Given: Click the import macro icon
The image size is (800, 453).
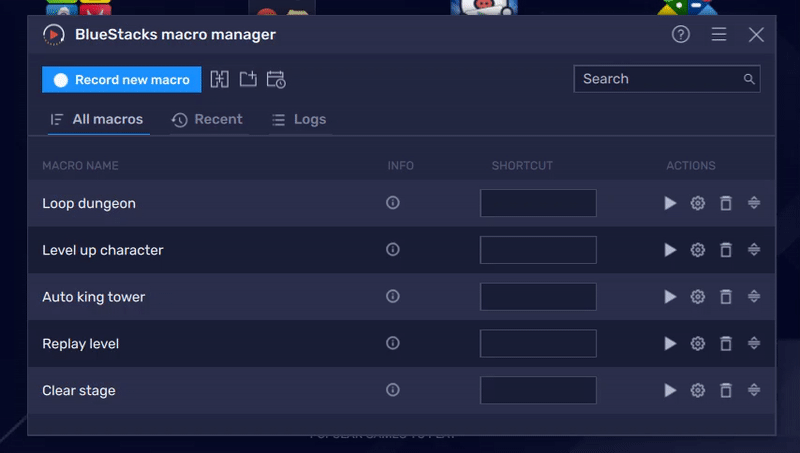Looking at the screenshot, I should (248, 79).
